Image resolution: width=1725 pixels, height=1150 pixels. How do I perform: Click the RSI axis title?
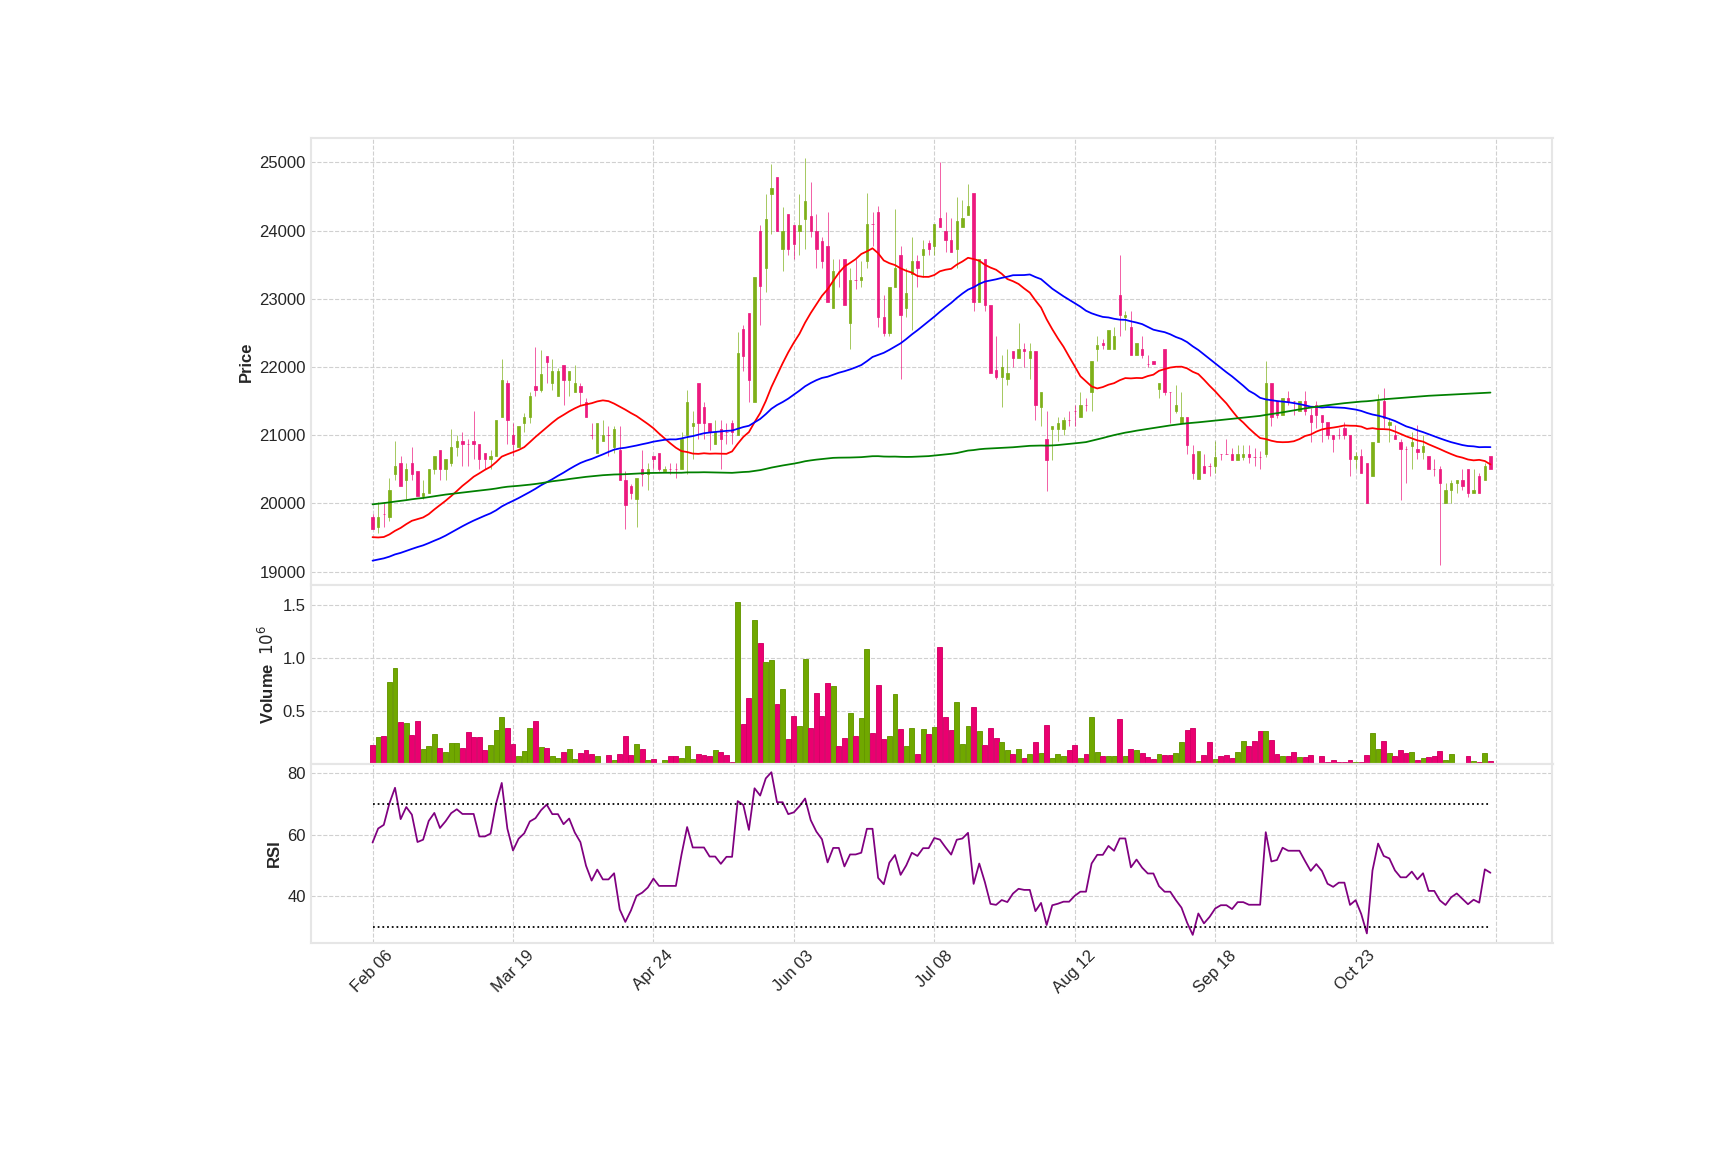coord(273,855)
